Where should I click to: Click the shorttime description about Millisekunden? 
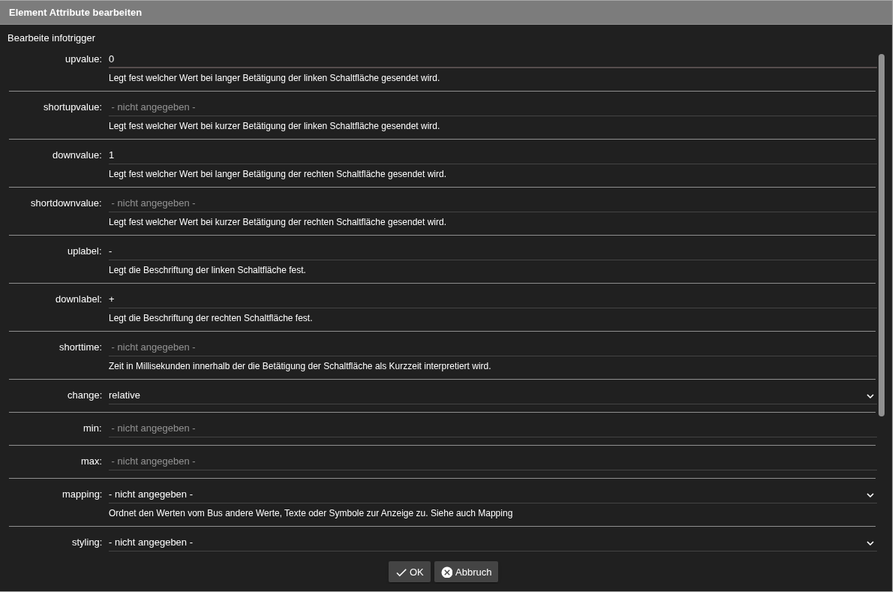coord(300,366)
